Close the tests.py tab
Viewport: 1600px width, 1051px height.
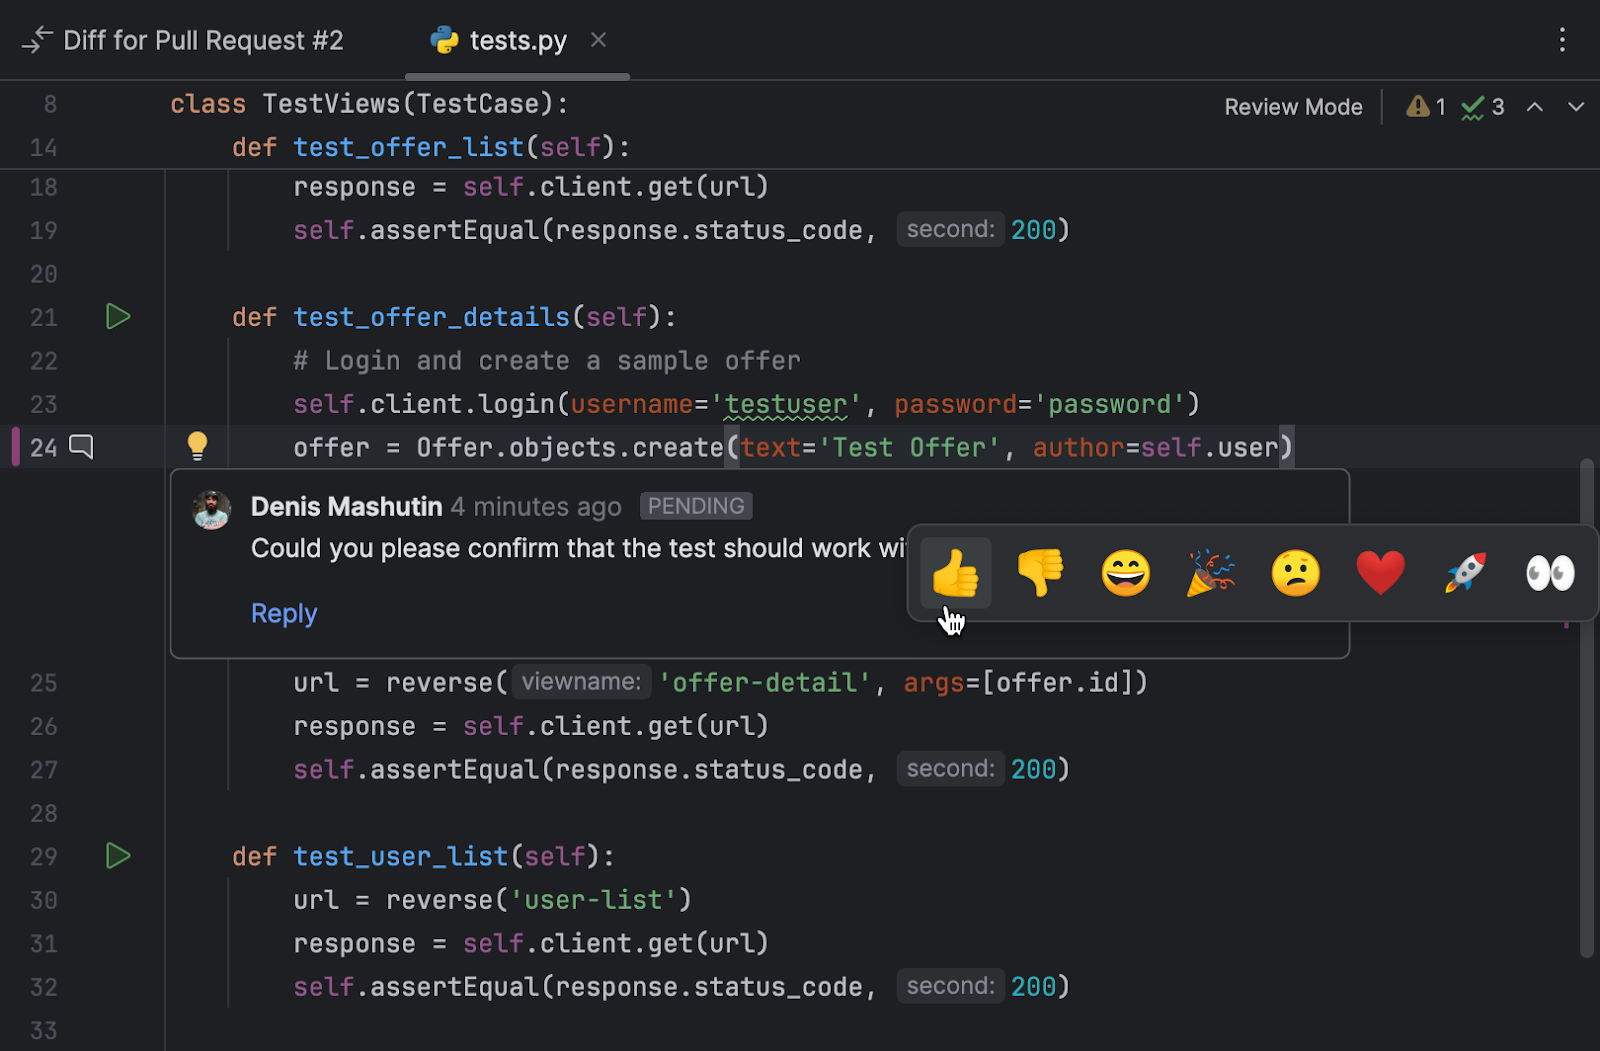pos(598,40)
